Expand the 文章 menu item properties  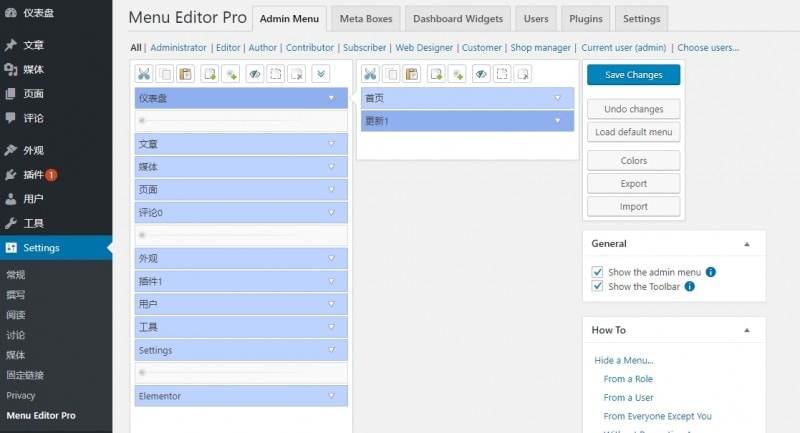332,144
